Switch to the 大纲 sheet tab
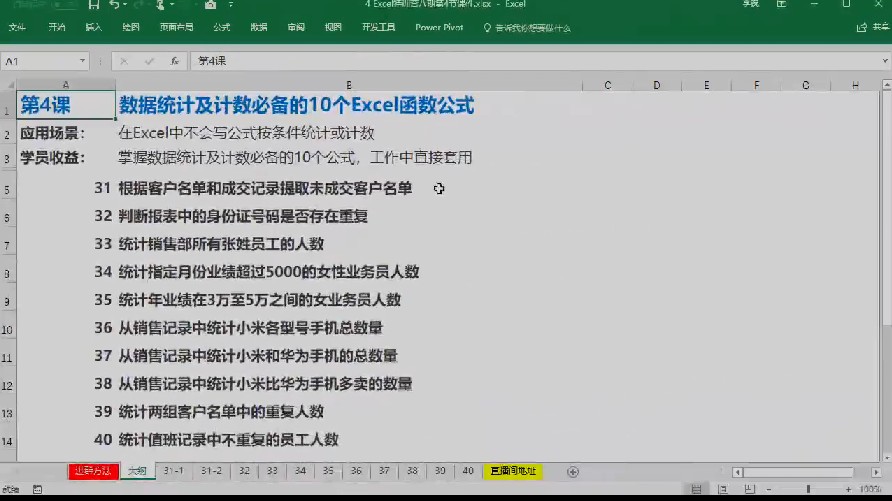892x501 pixels. [x=137, y=471]
